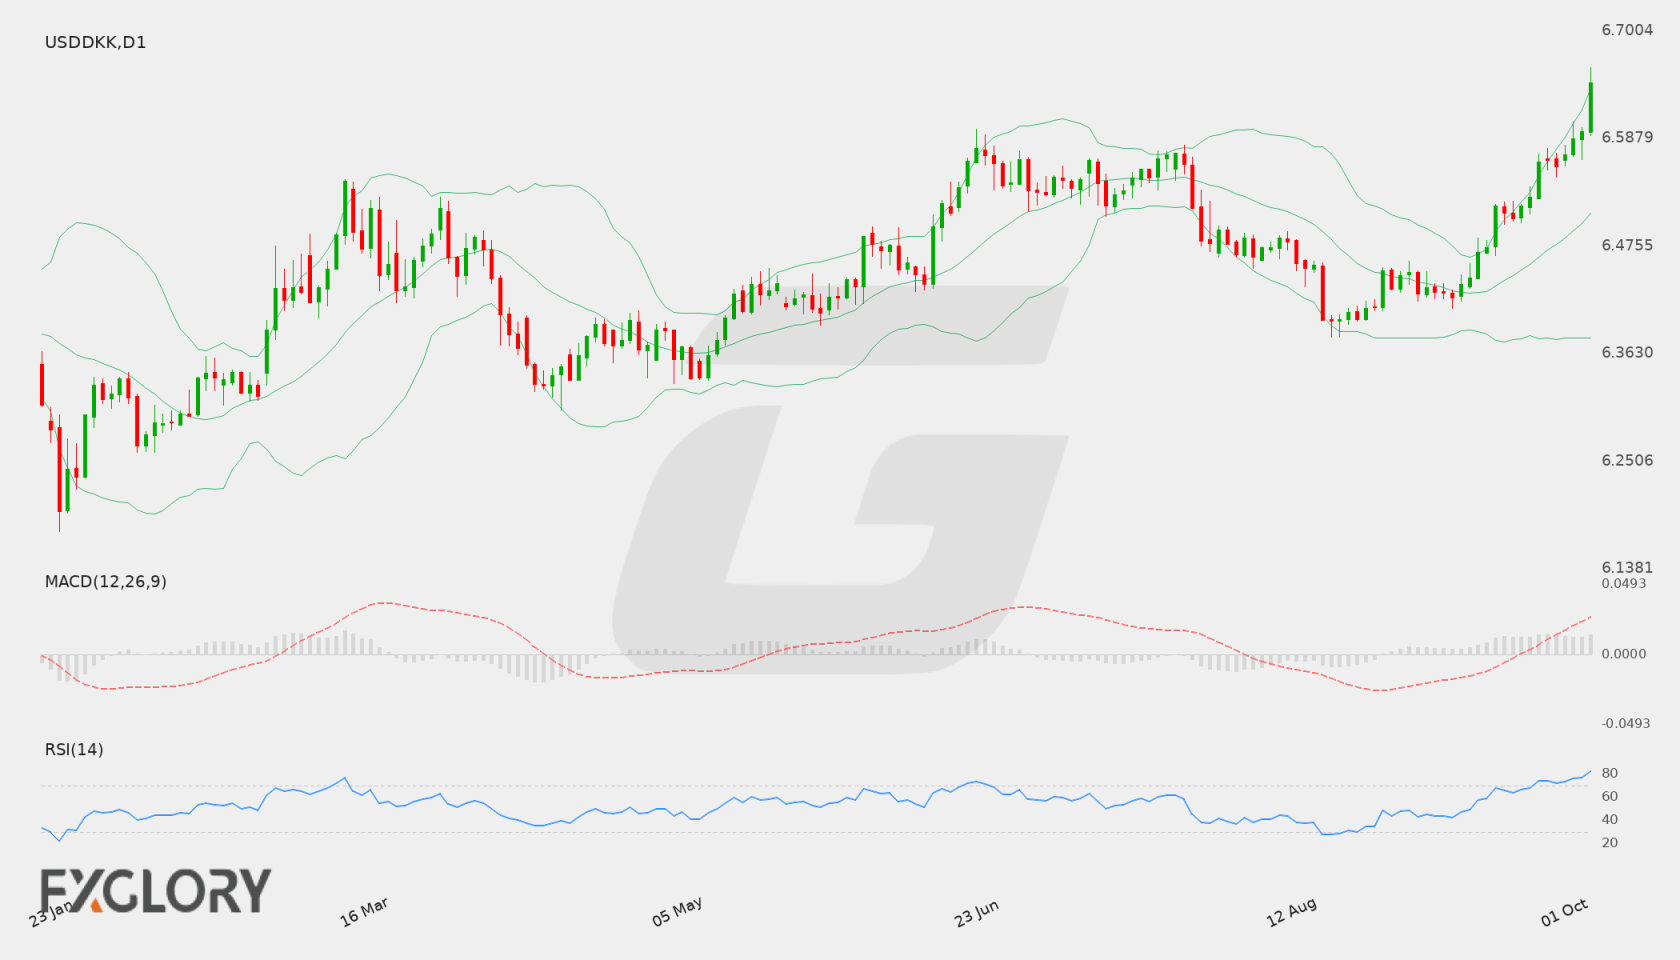
Task: Click the RSI 60 level label
Action: click(1610, 796)
